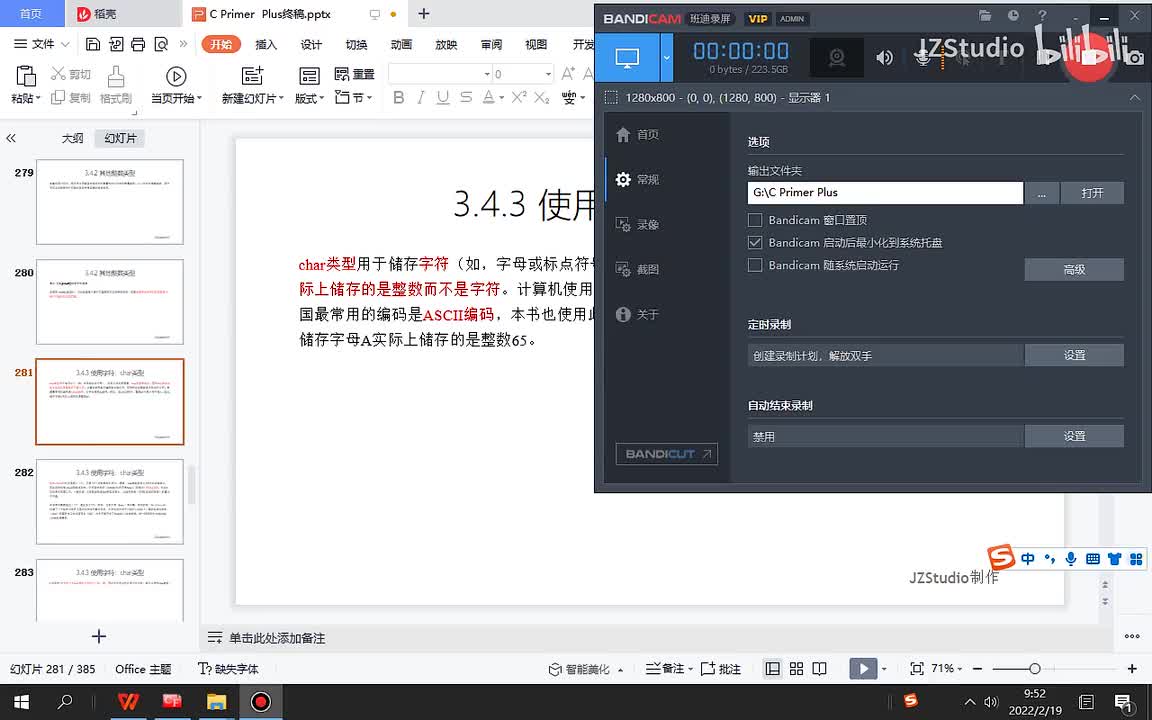Collapse Bandicam capture area bar chevron
Viewport: 1152px width, 720px height.
point(1134,98)
